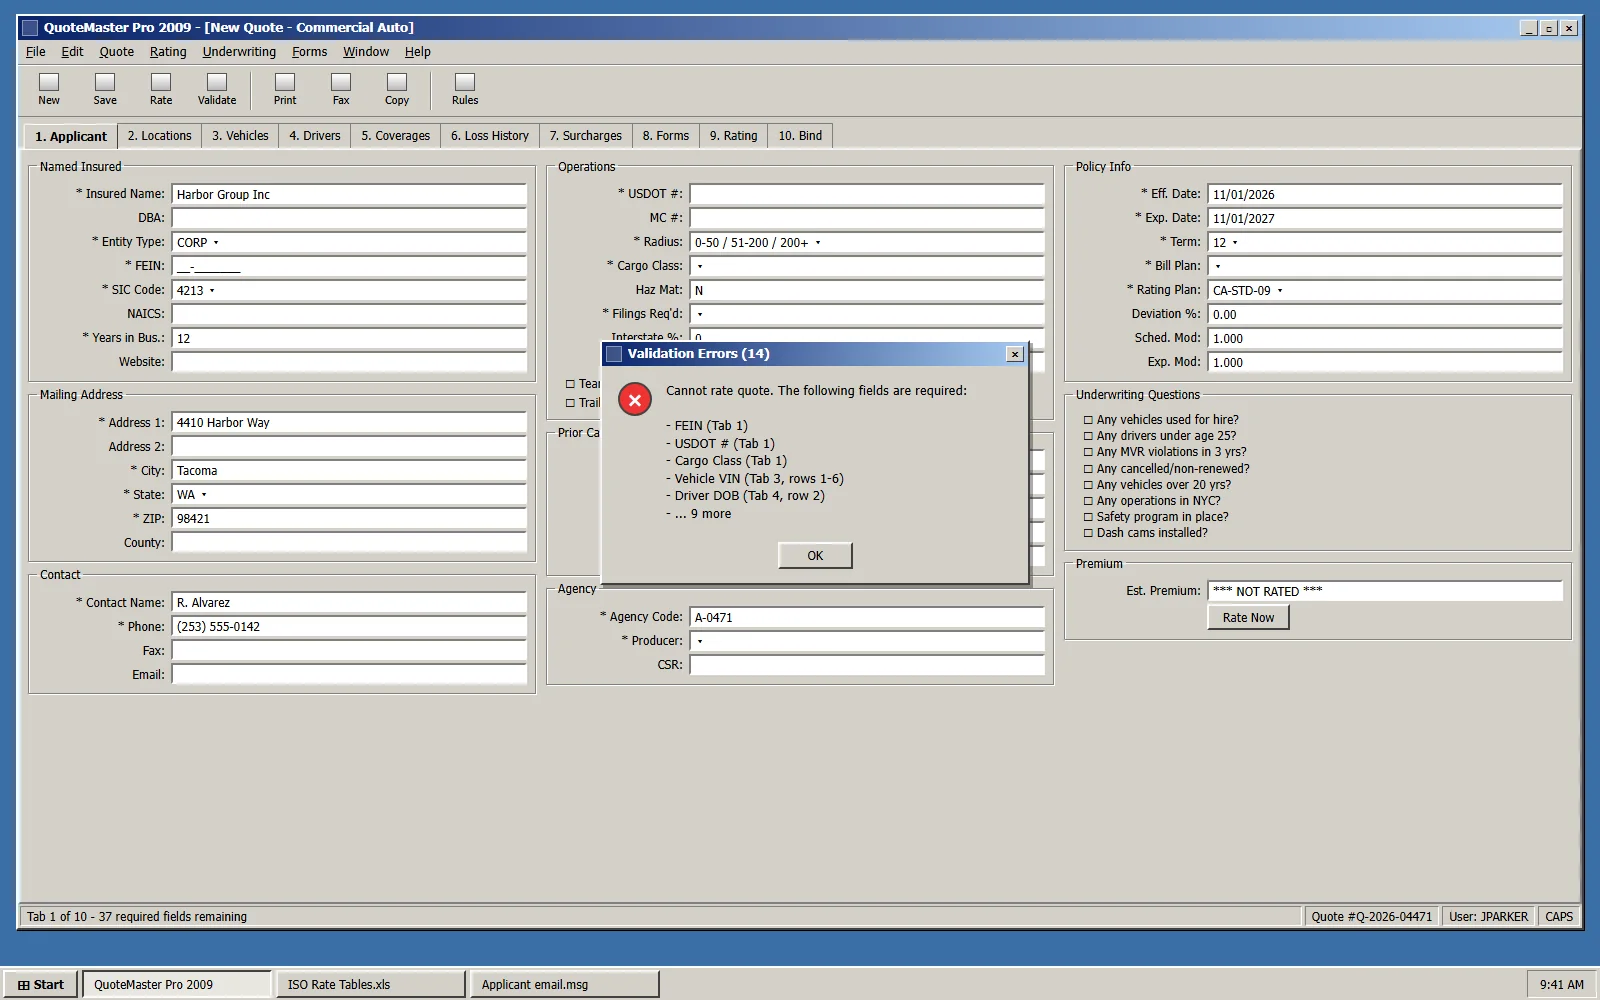Enable 'Safety program in place?' checkbox

(1088, 517)
